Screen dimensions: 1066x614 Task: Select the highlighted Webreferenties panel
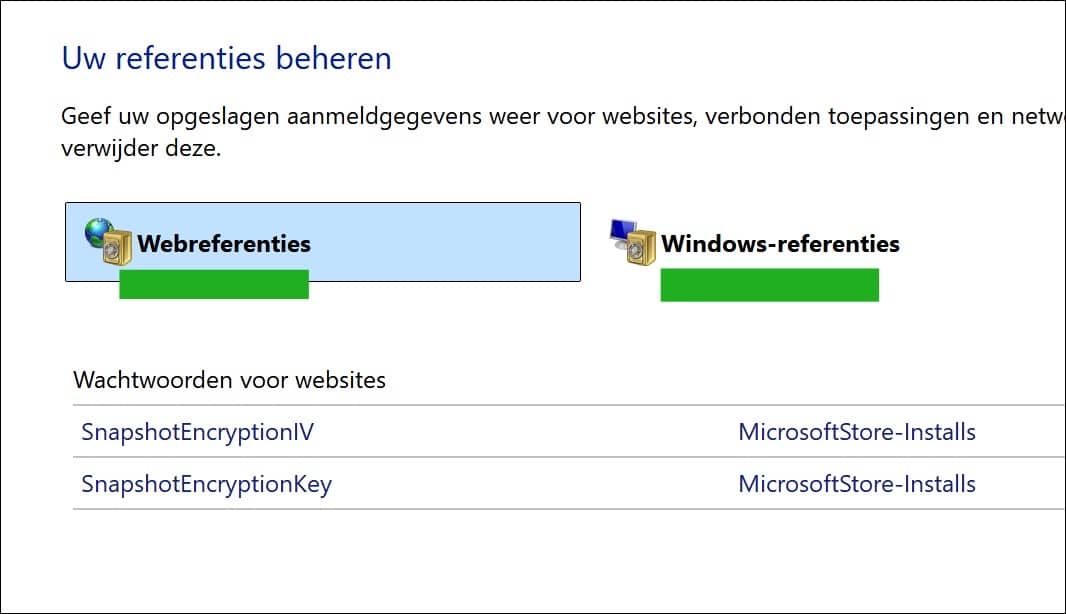pos(322,242)
